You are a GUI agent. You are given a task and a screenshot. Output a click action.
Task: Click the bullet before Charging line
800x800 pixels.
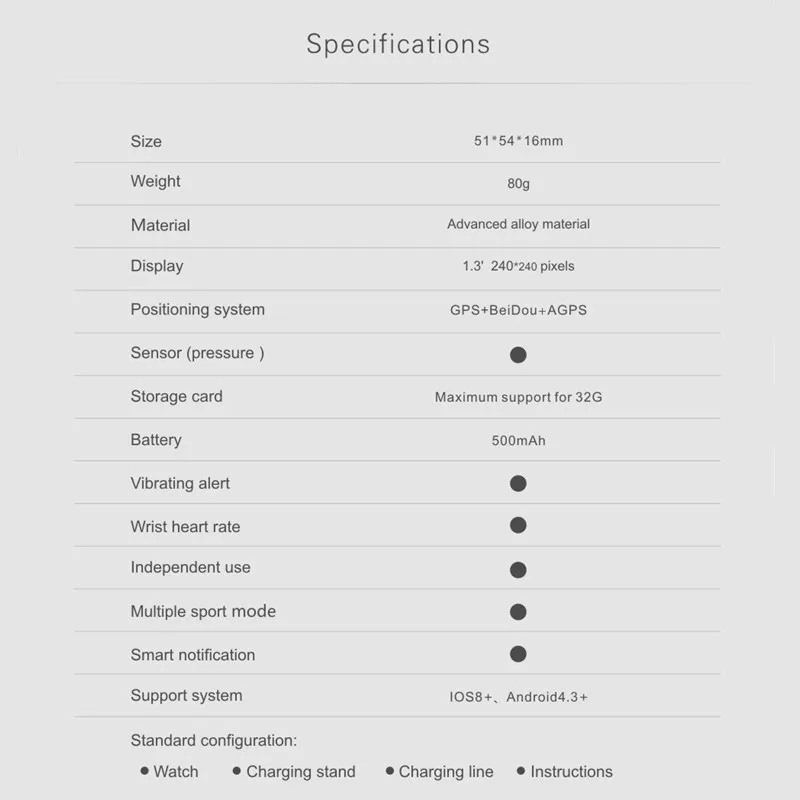point(390,770)
